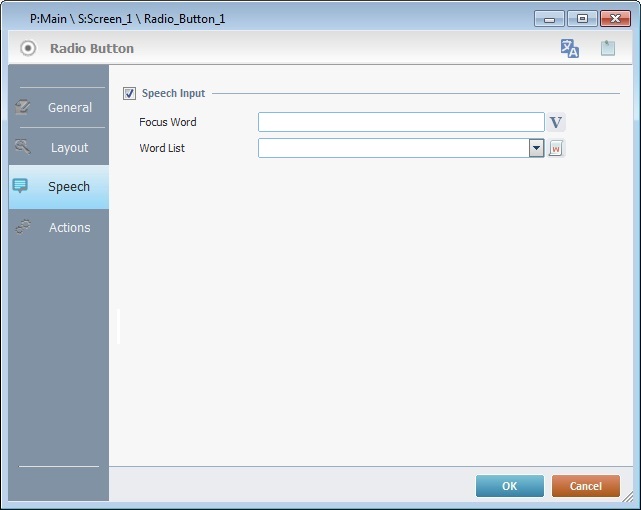The height and width of the screenshot is (510, 641).
Task: Select the Actions tab label
Action: click(69, 227)
